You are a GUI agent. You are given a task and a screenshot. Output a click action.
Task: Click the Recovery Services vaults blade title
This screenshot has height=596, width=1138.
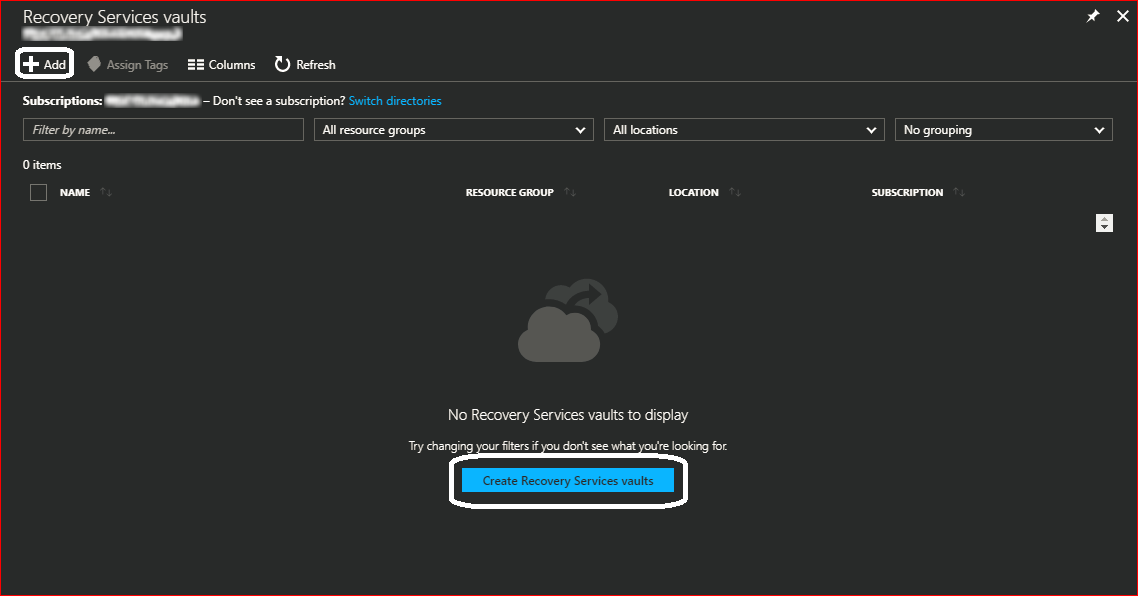115,17
